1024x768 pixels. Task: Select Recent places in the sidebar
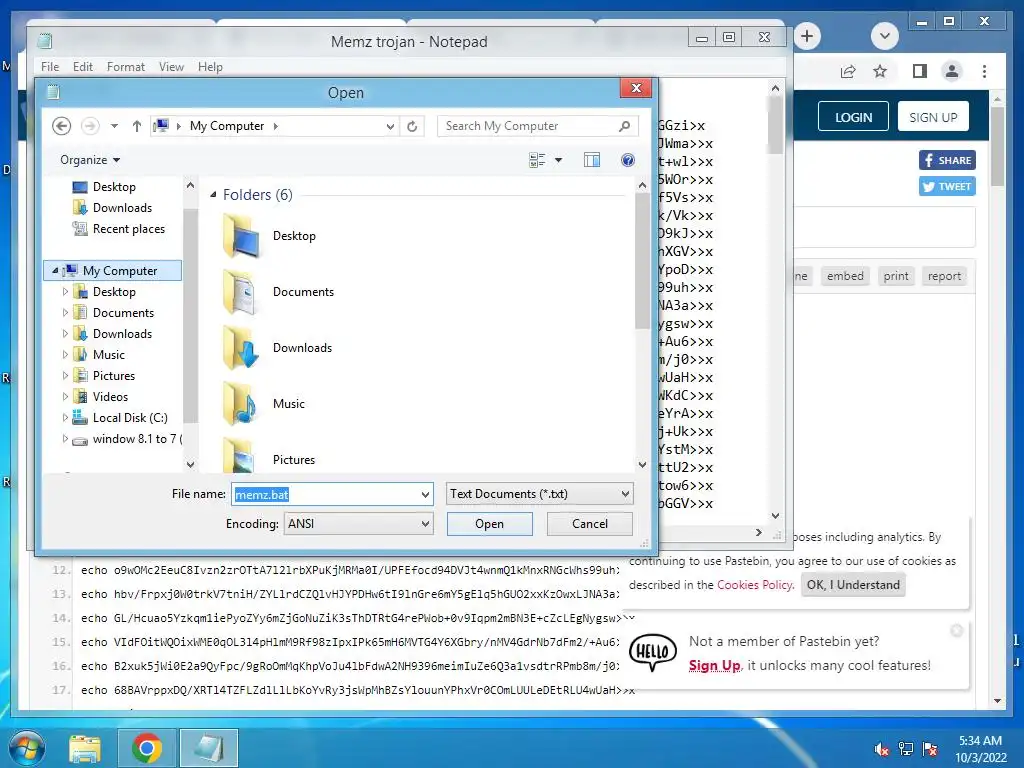pos(128,229)
